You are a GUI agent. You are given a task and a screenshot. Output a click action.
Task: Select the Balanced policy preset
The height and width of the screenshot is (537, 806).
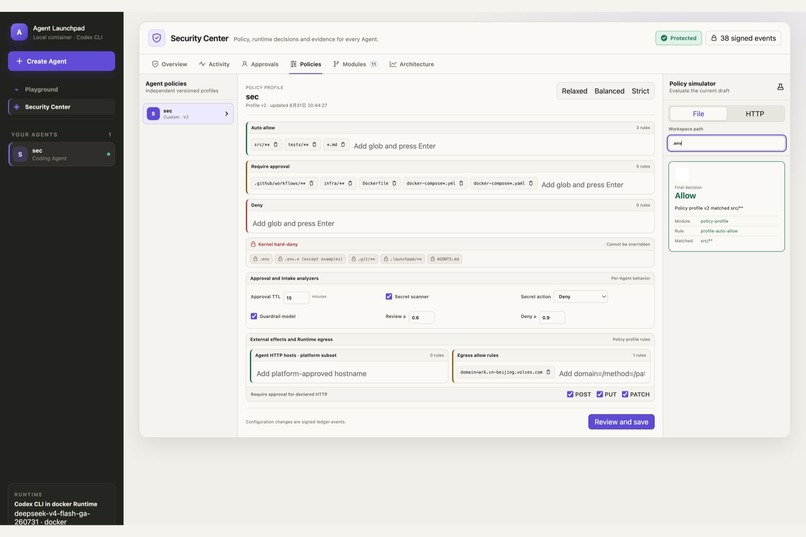click(x=609, y=91)
